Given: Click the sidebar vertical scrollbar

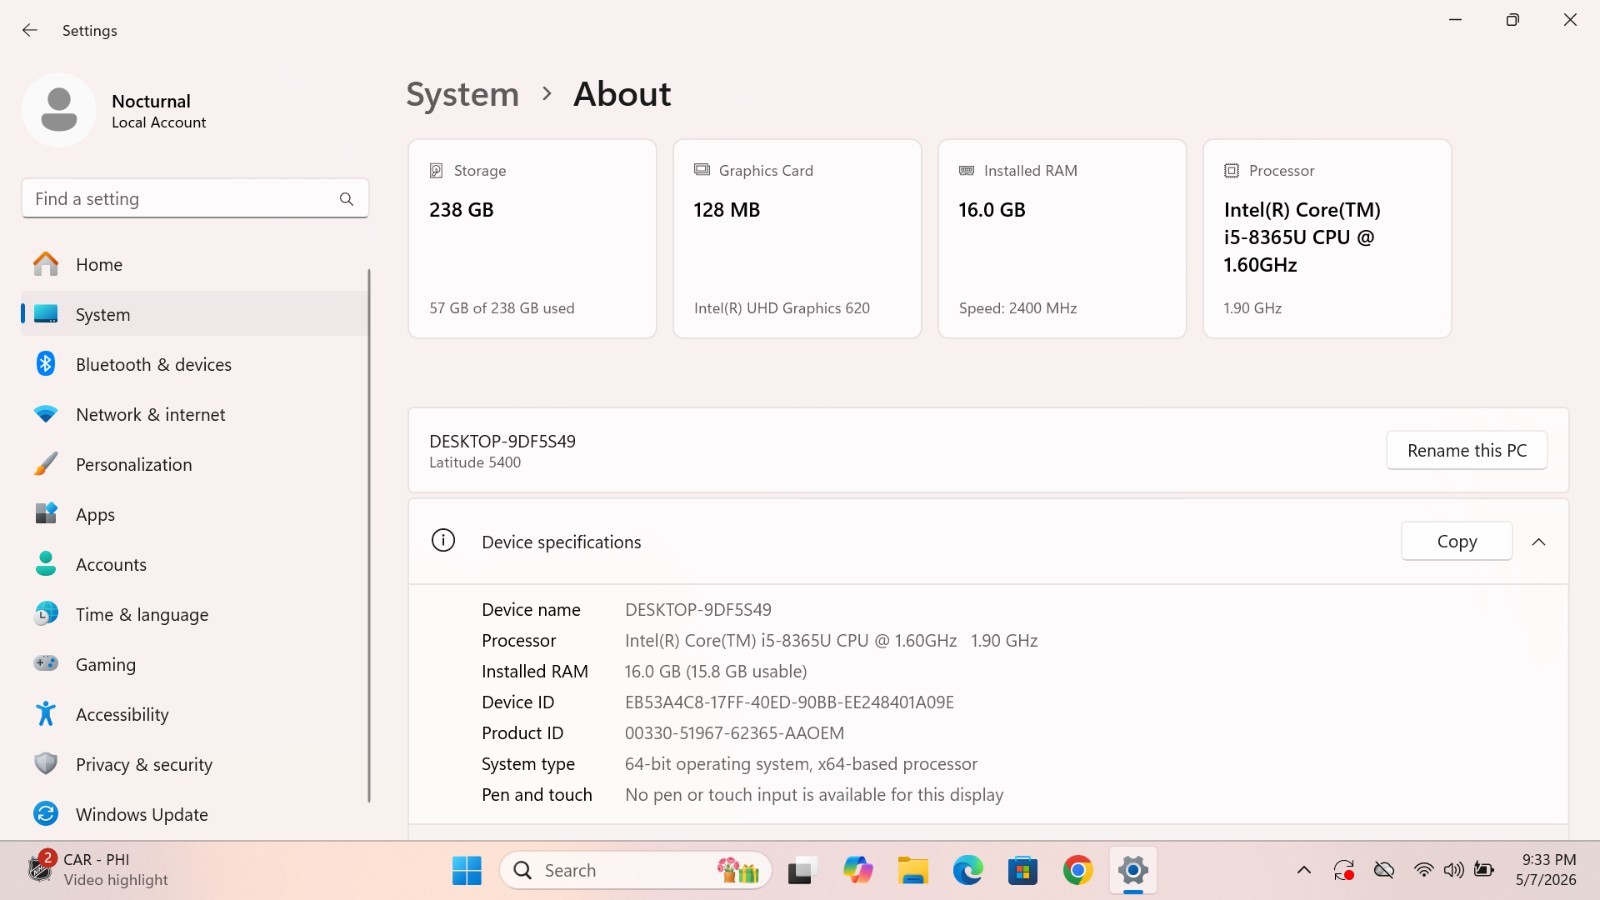Looking at the screenshot, I should (x=369, y=535).
